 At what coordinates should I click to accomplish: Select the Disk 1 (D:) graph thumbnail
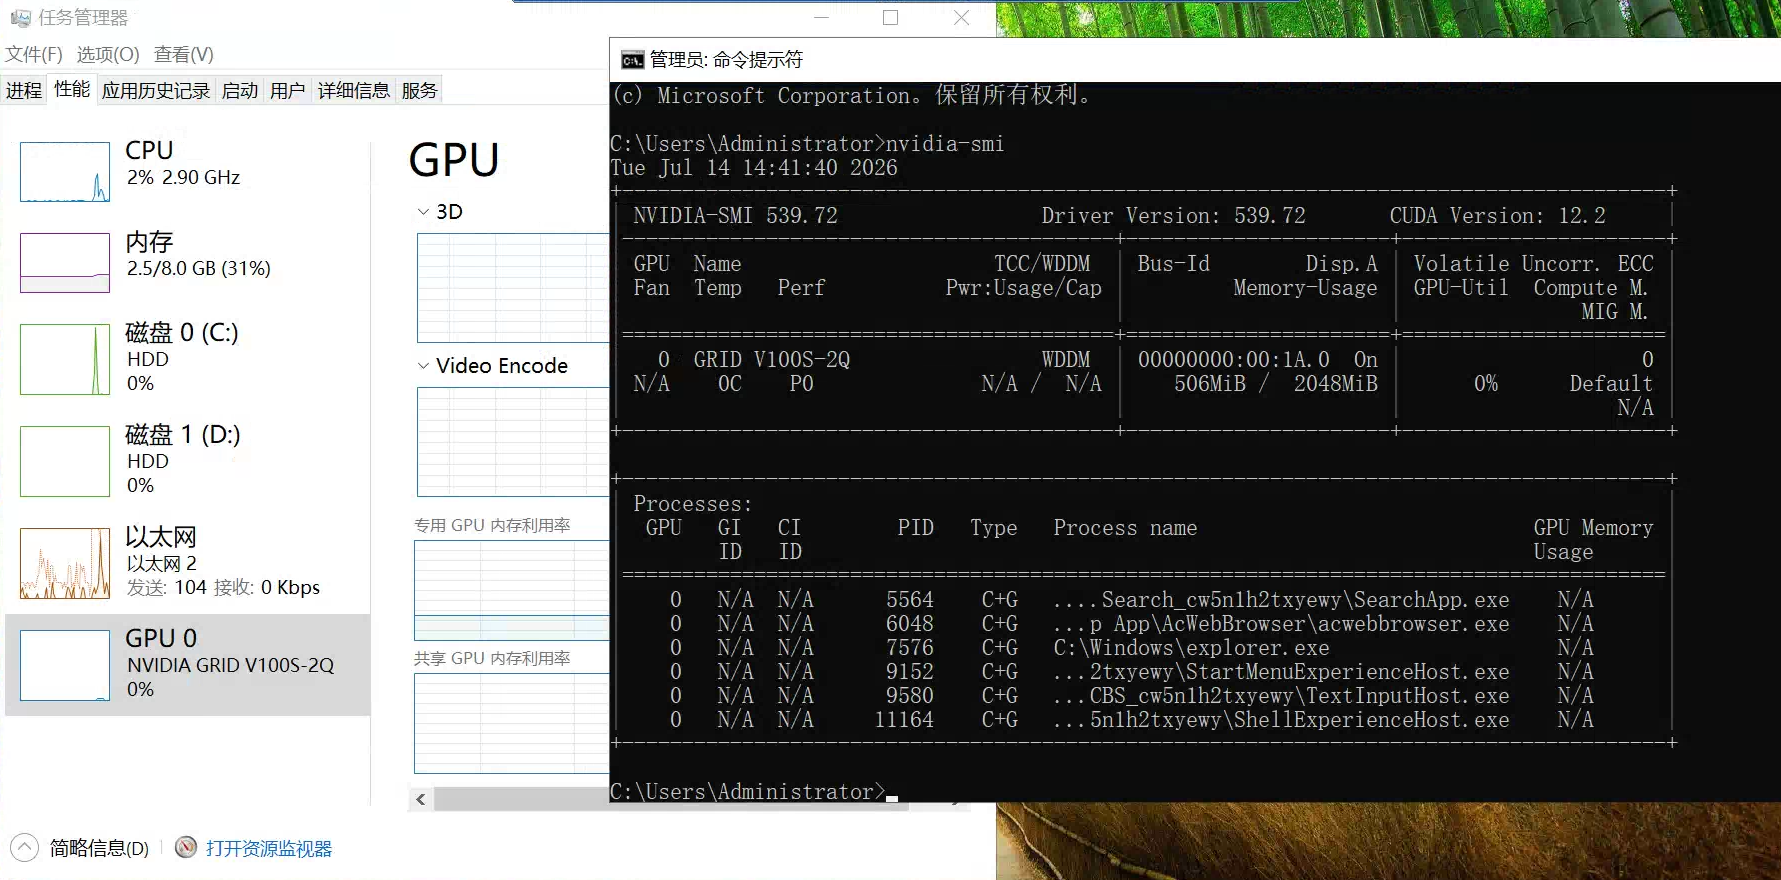tap(65, 461)
